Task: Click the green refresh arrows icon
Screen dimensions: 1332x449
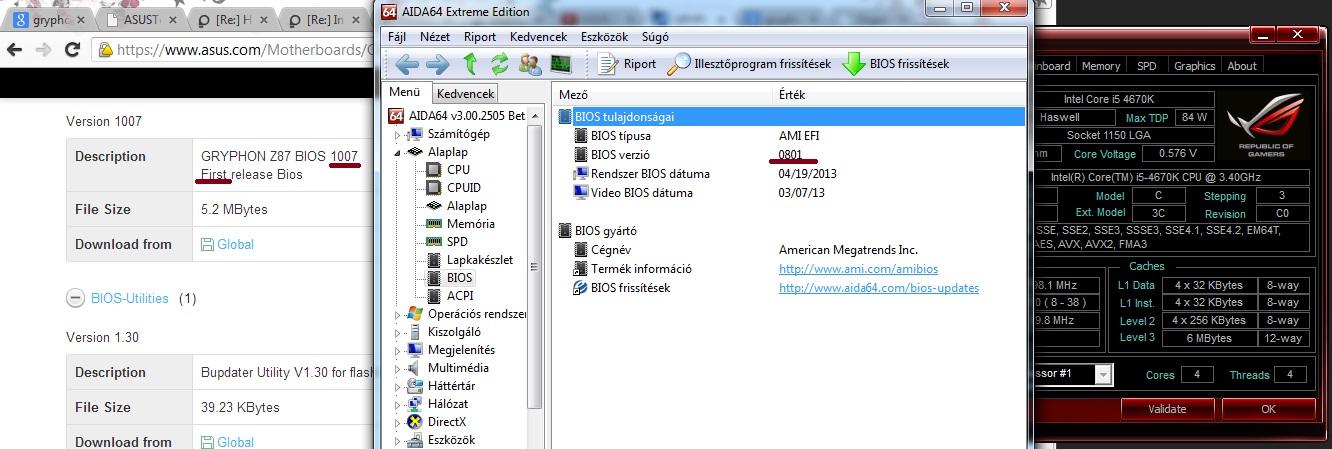Action: pyautogui.click(x=499, y=64)
